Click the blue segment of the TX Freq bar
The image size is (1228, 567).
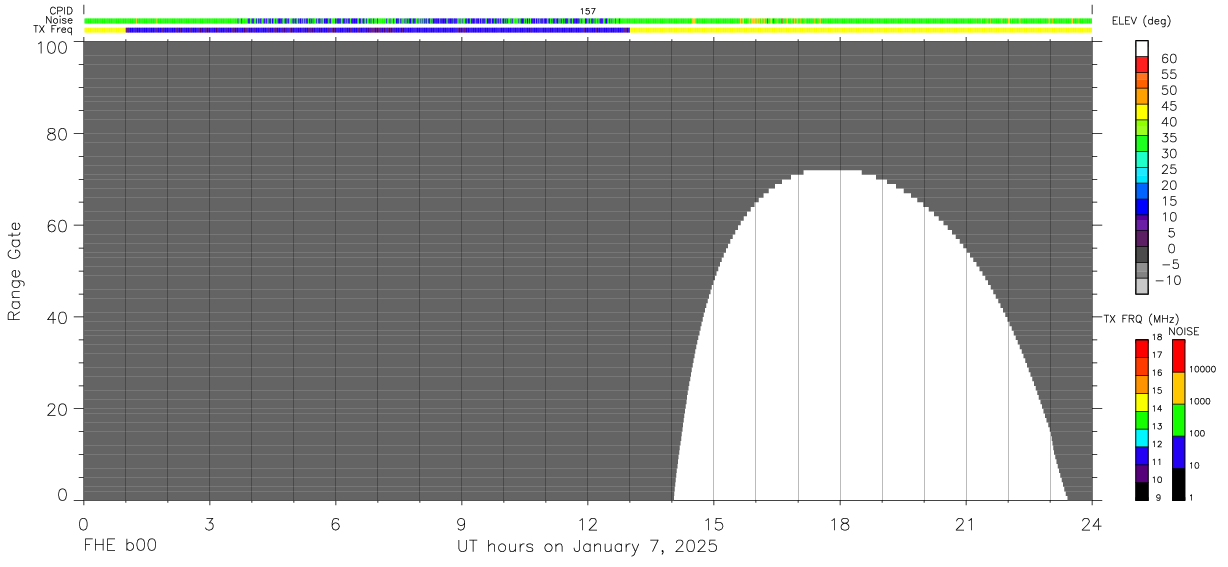(377, 30)
